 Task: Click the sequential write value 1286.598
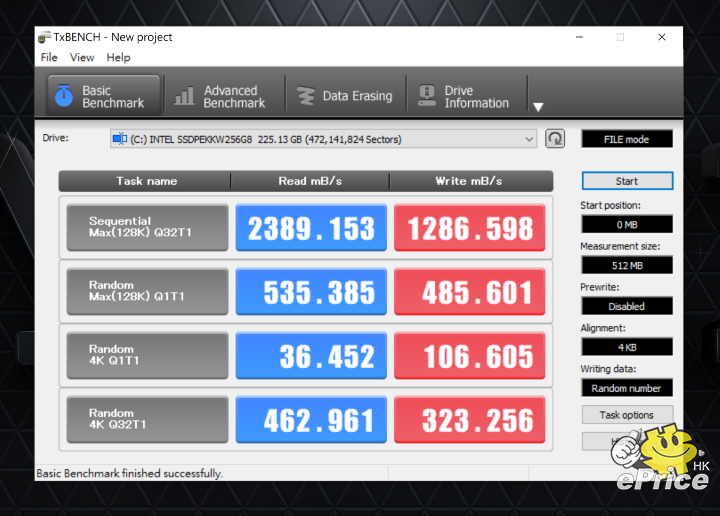pyautogui.click(x=470, y=227)
